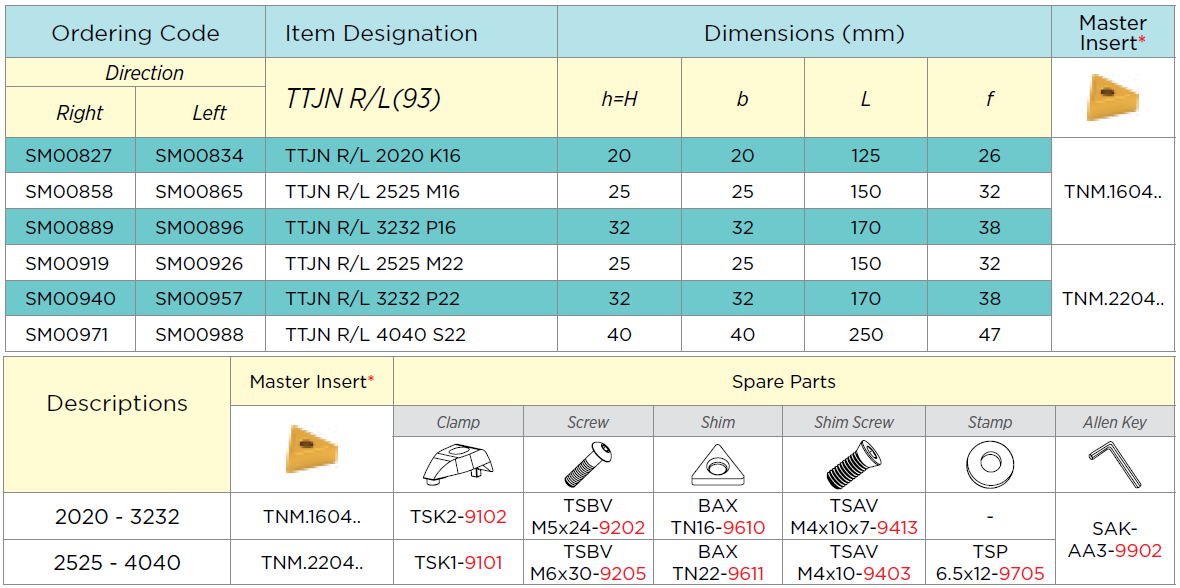This screenshot has height=588, width=1180.
Task: Click item TTJN R/L 2525 M16
Action: pyautogui.click(x=373, y=192)
